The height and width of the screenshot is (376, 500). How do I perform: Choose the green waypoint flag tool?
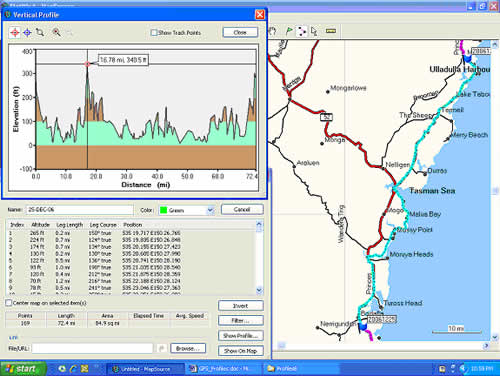(289, 31)
